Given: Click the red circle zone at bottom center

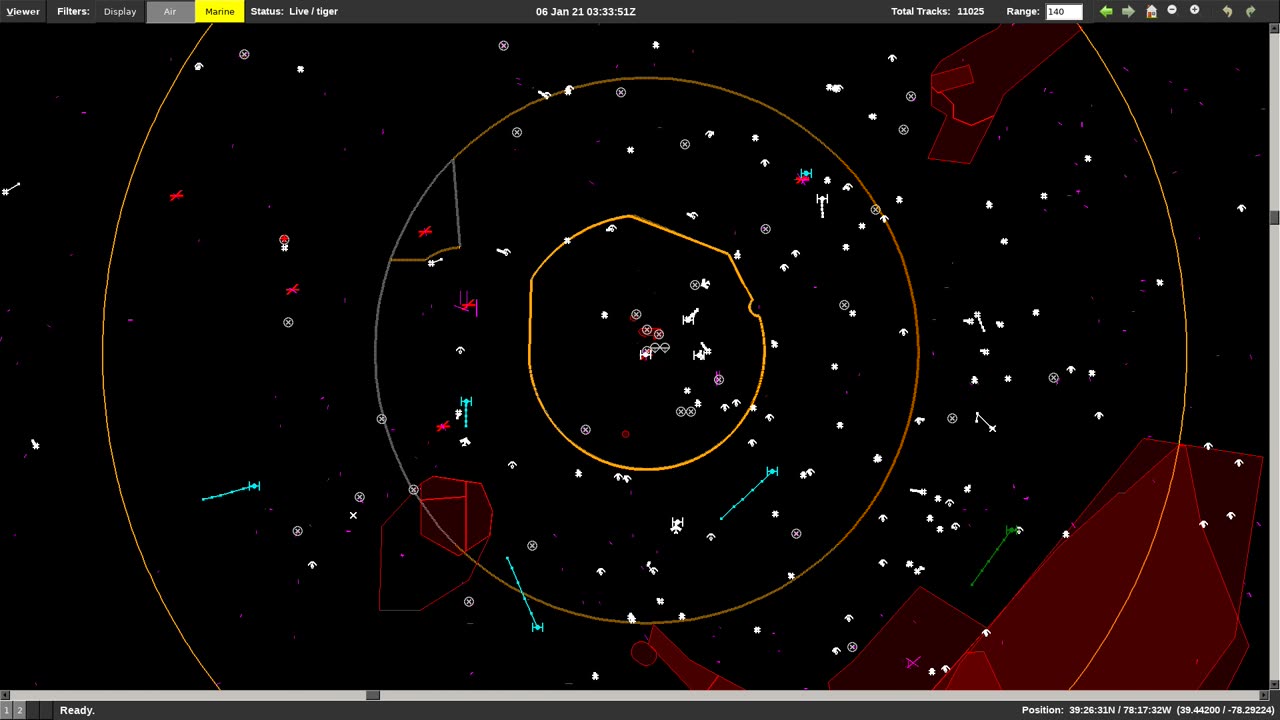Looking at the screenshot, I should pyautogui.click(x=644, y=654).
